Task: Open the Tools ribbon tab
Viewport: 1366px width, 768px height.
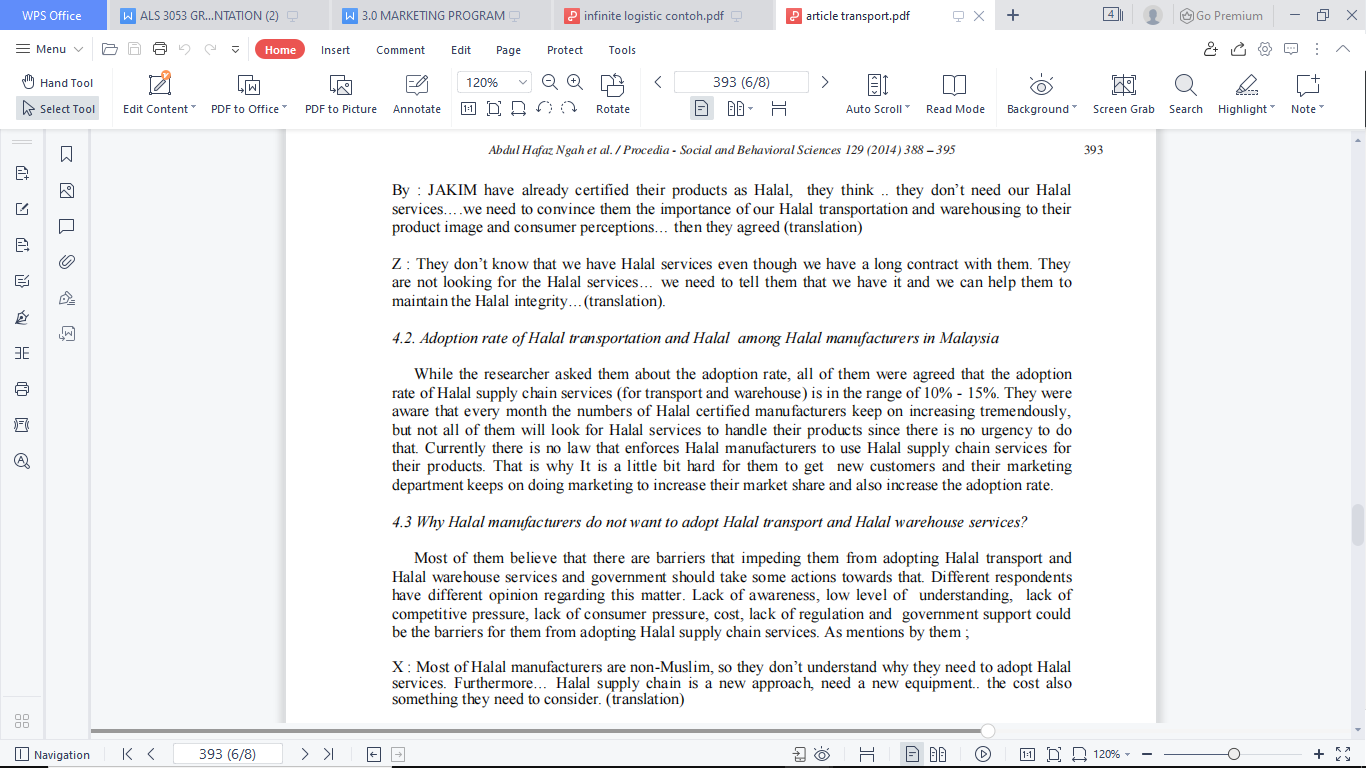Action: 622,50
